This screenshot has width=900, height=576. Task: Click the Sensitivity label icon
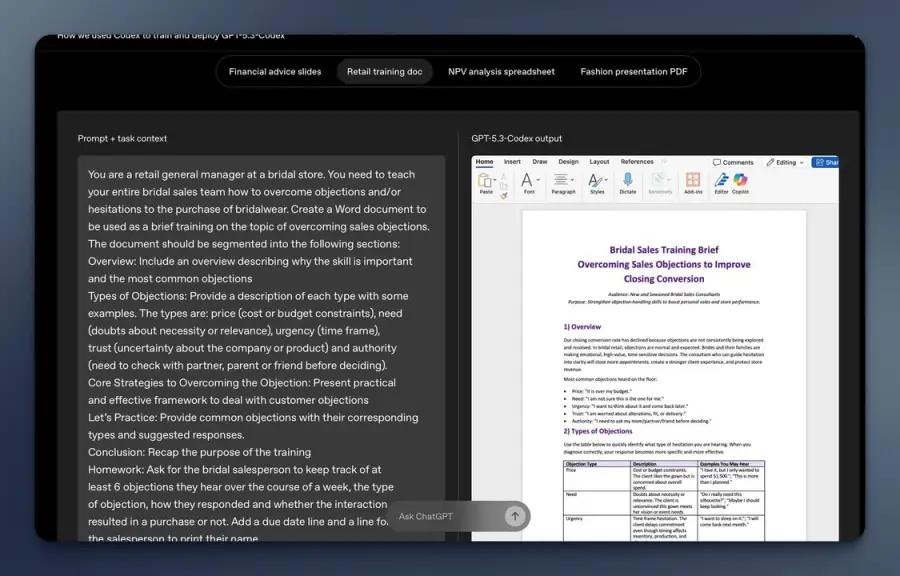click(x=659, y=180)
